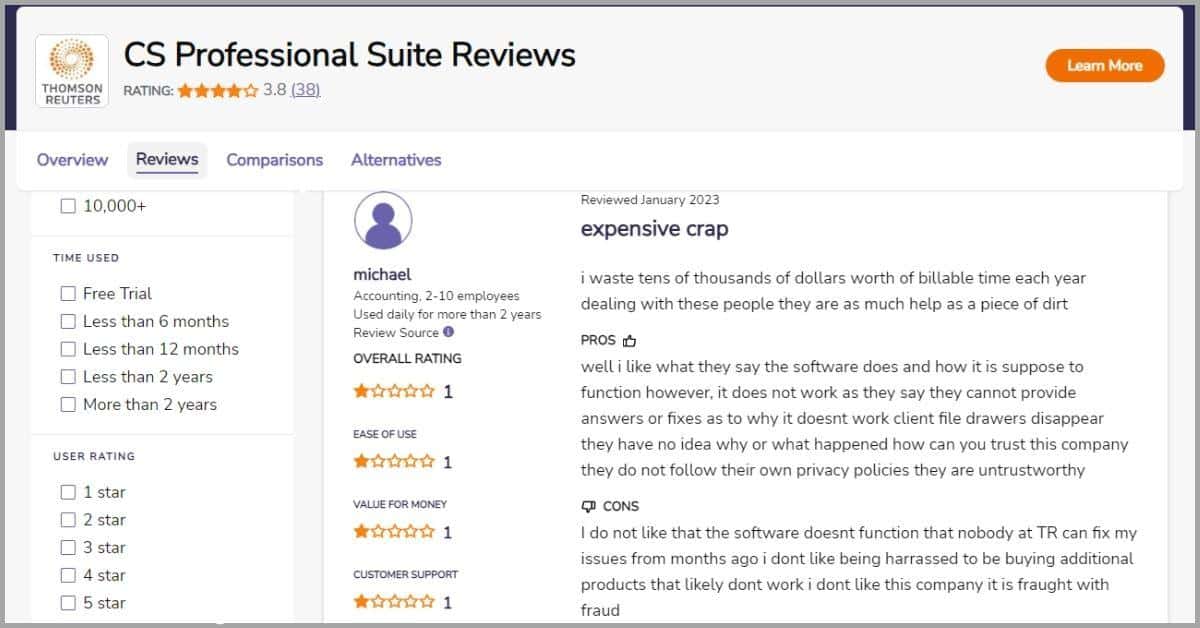This screenshot has height=628, width=1200.
Task: Tick the Free Trial checkbox
Action: [68, 293]
